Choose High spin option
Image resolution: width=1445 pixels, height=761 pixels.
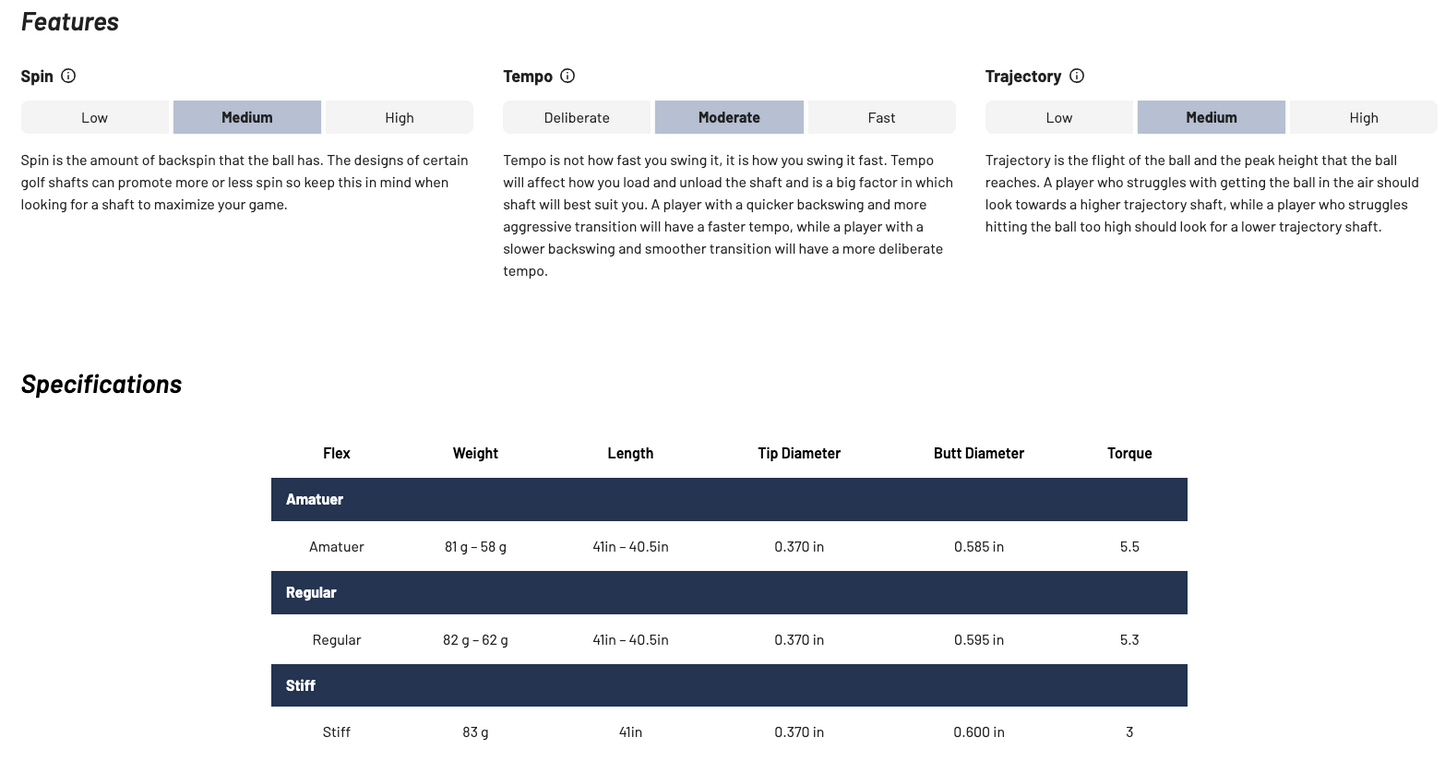tap(399, 117)
